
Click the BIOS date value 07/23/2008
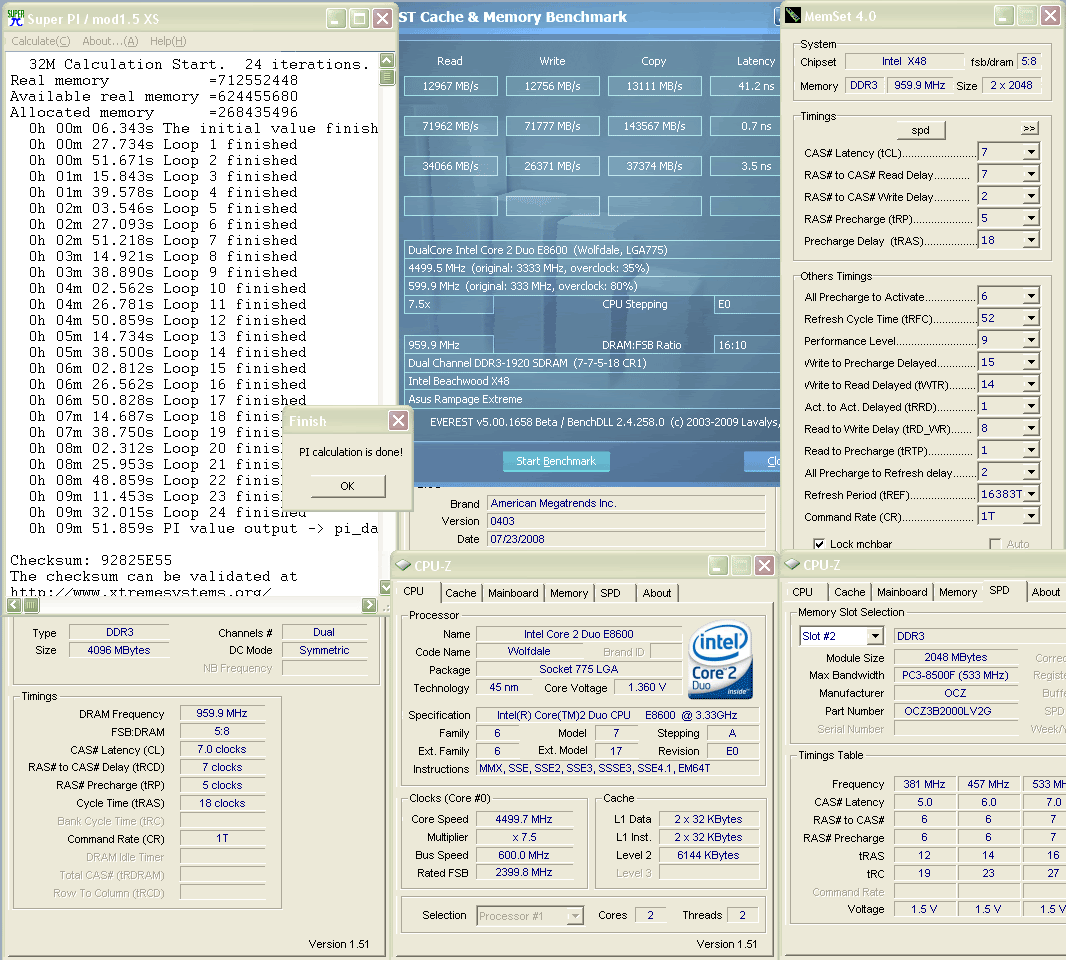[x=626, y=539]
